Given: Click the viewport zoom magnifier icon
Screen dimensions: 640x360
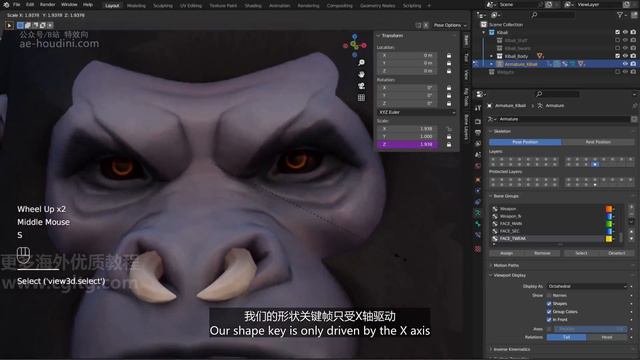Looking at the screenshot, I should [361, 62].
